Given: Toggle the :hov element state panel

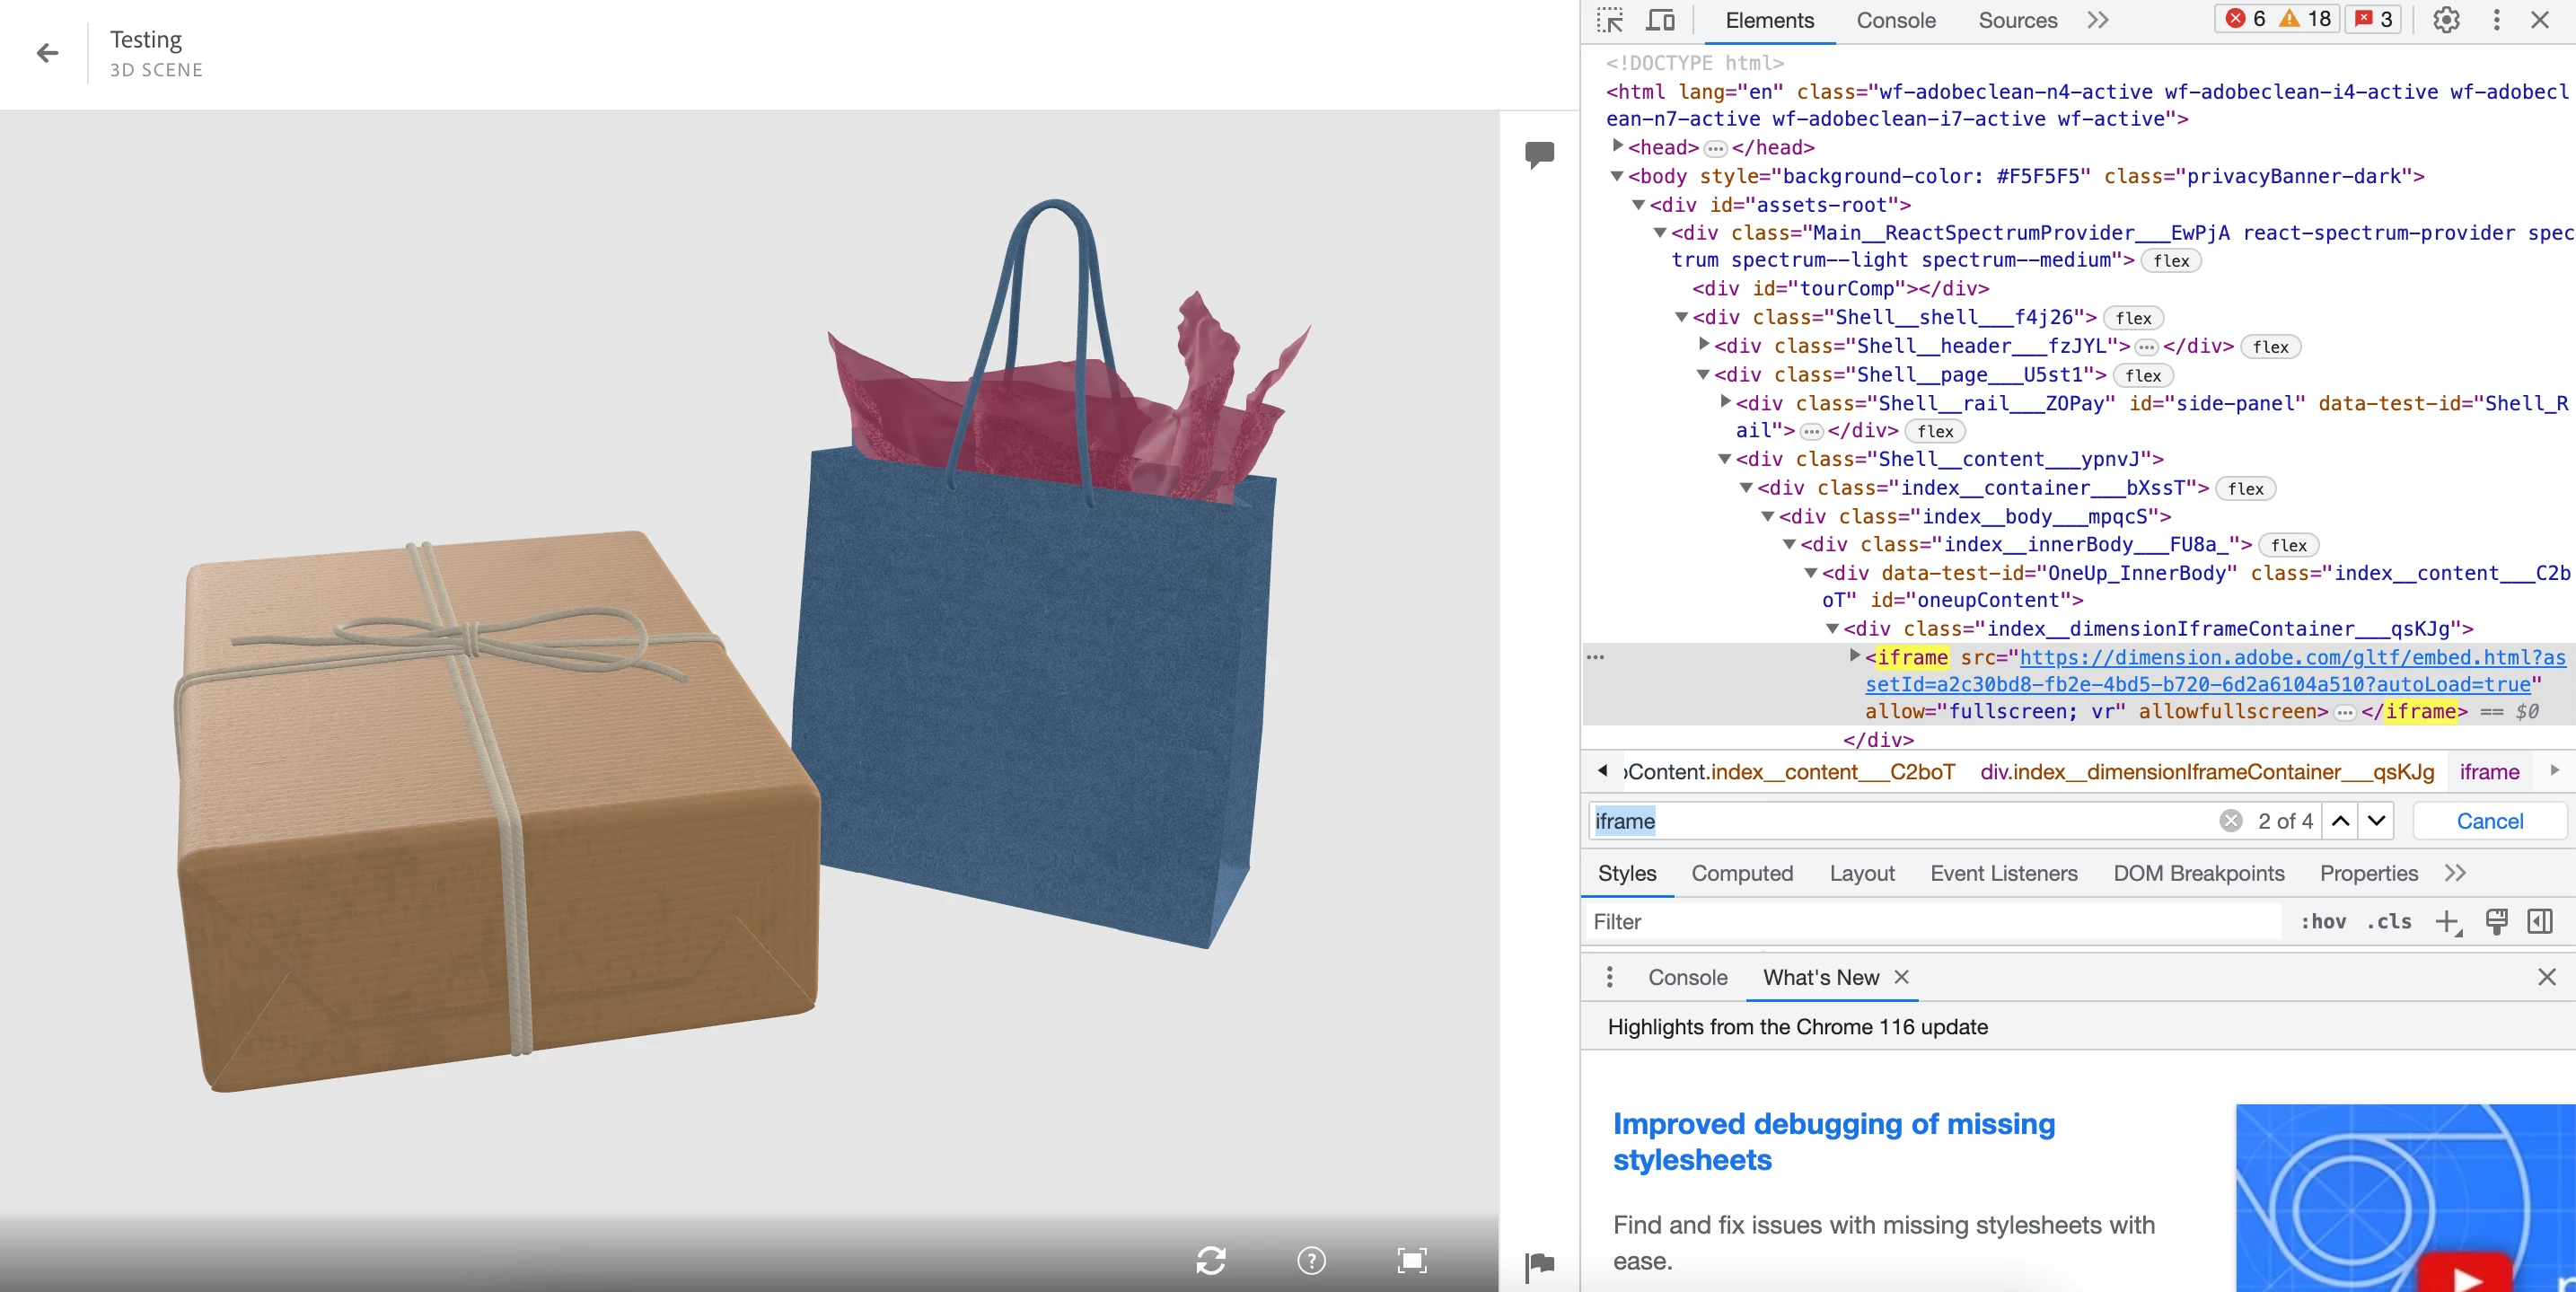Looking at the screenshot, I should click(2322, 921).
